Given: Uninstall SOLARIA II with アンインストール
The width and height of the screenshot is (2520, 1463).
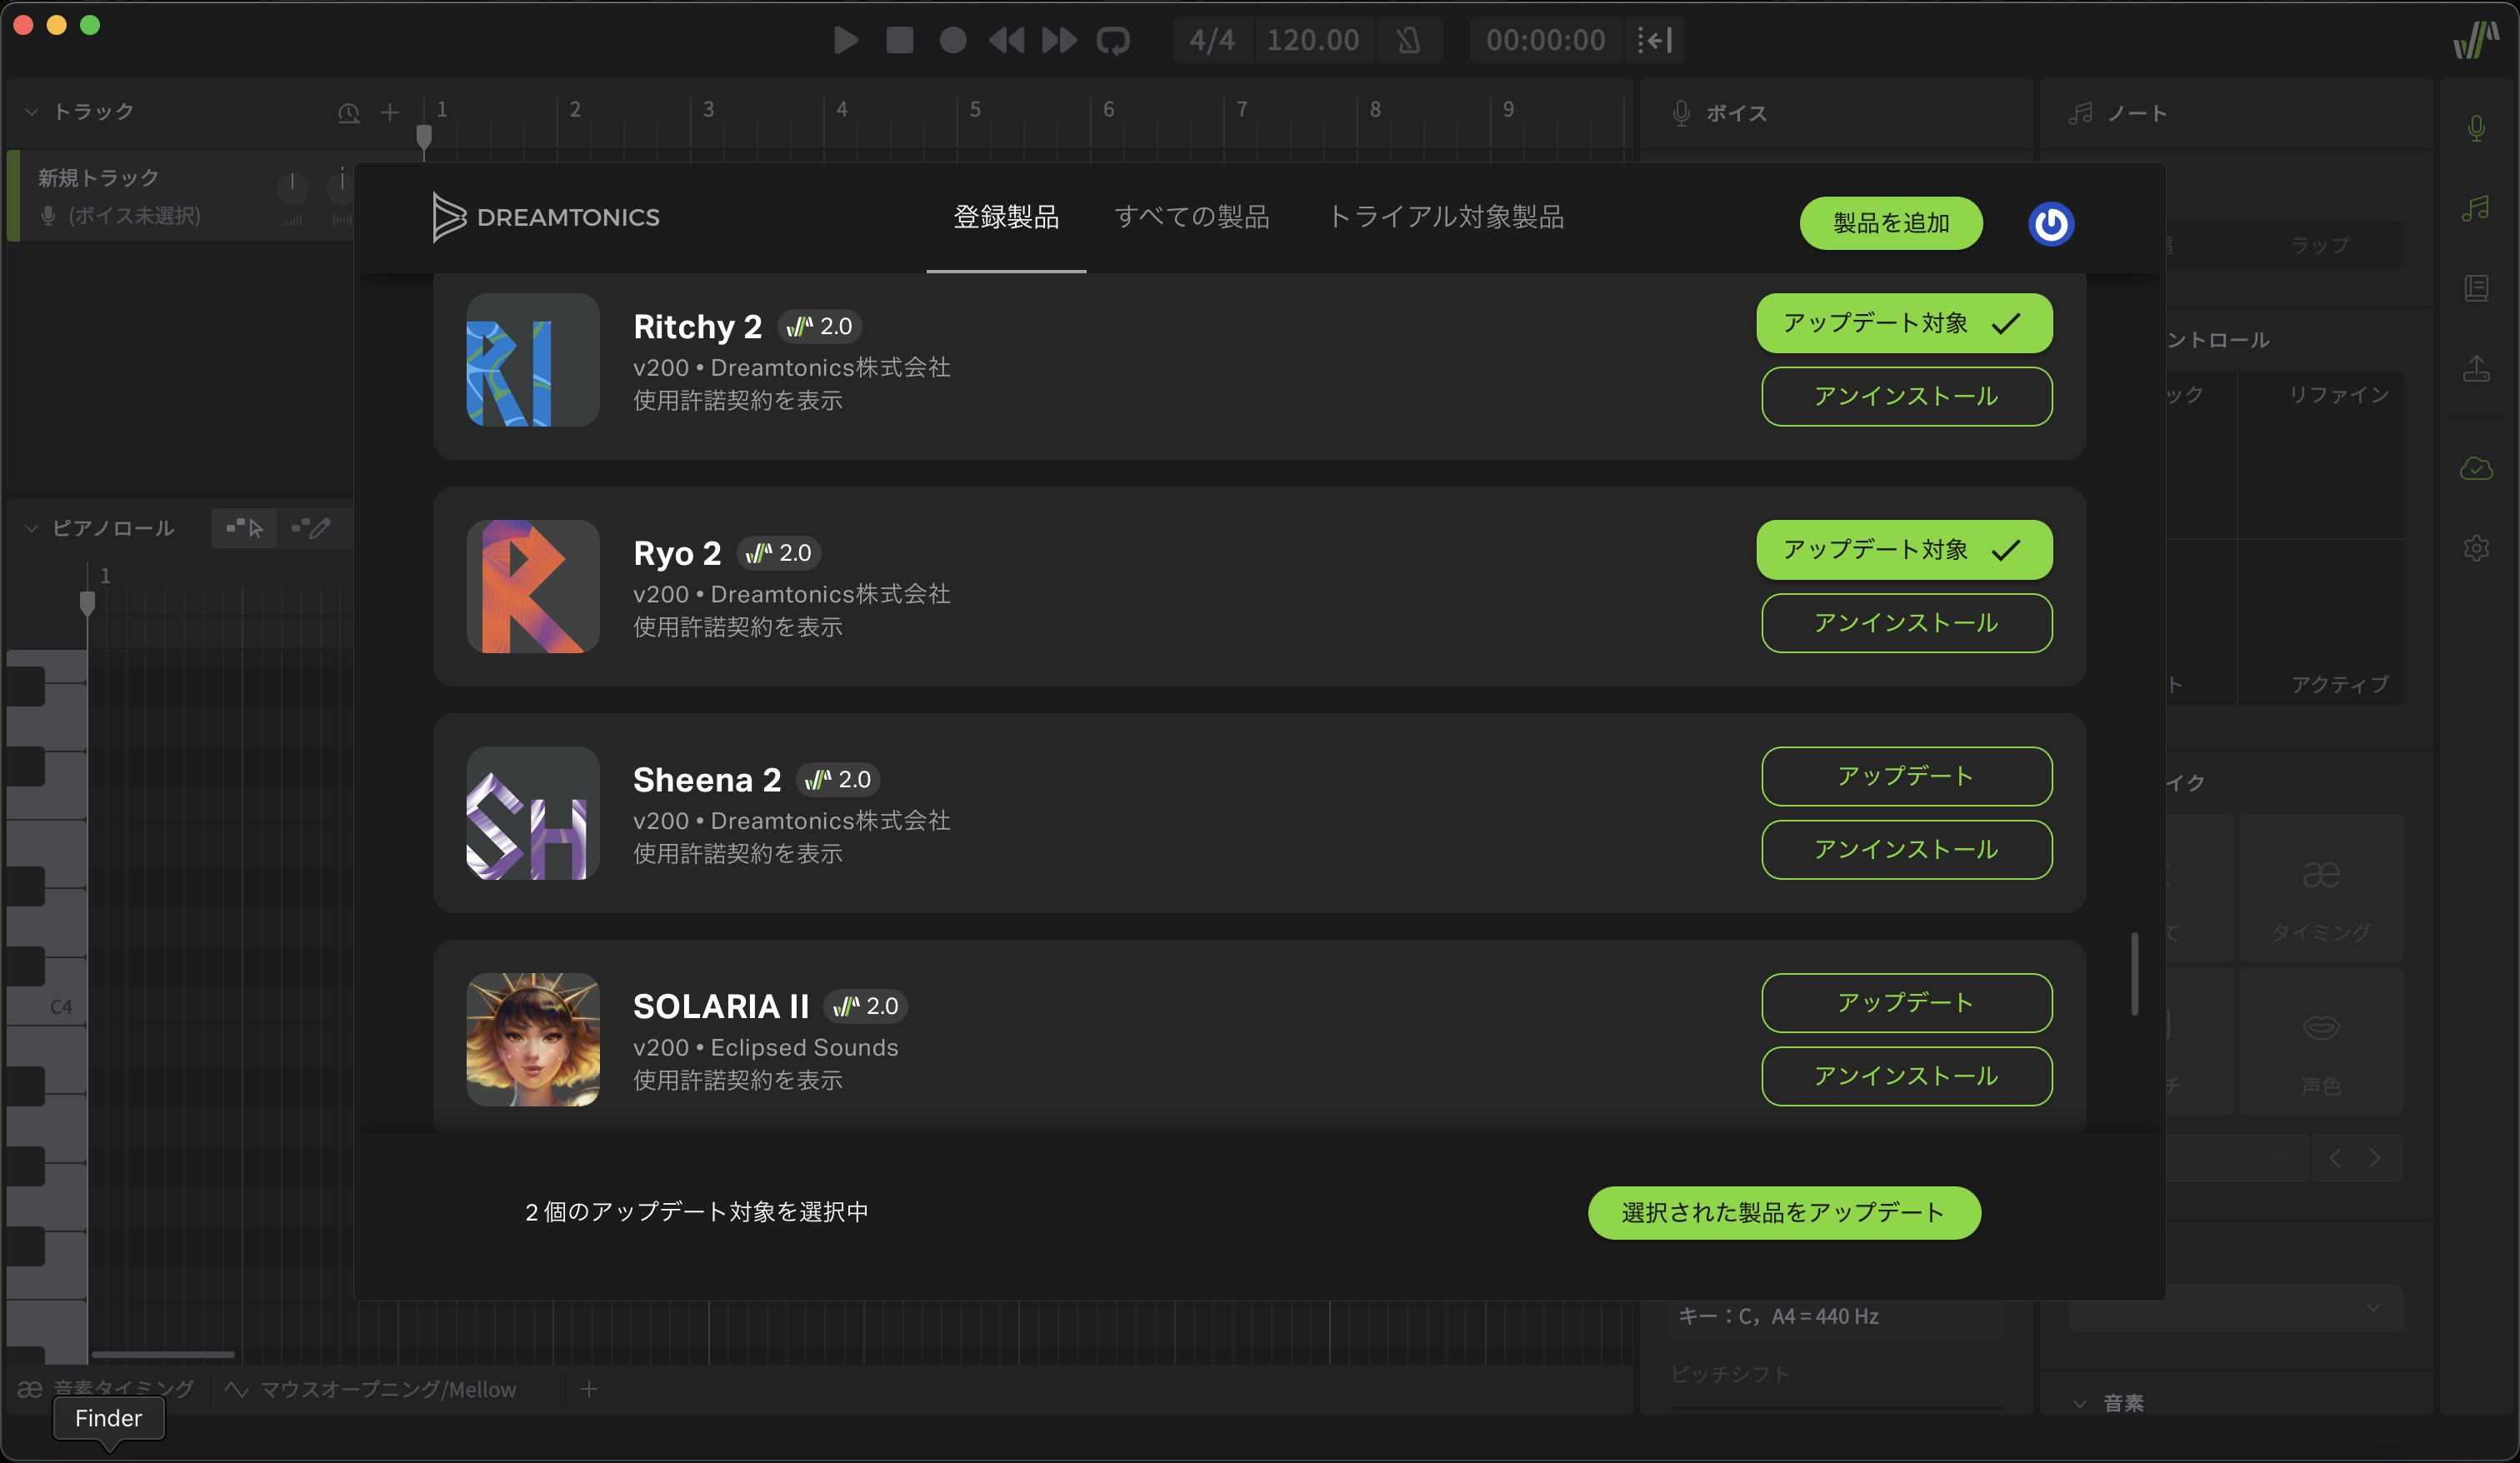Looking at the screenshot, I should pyautogui.click(x=1907, y=1076).
